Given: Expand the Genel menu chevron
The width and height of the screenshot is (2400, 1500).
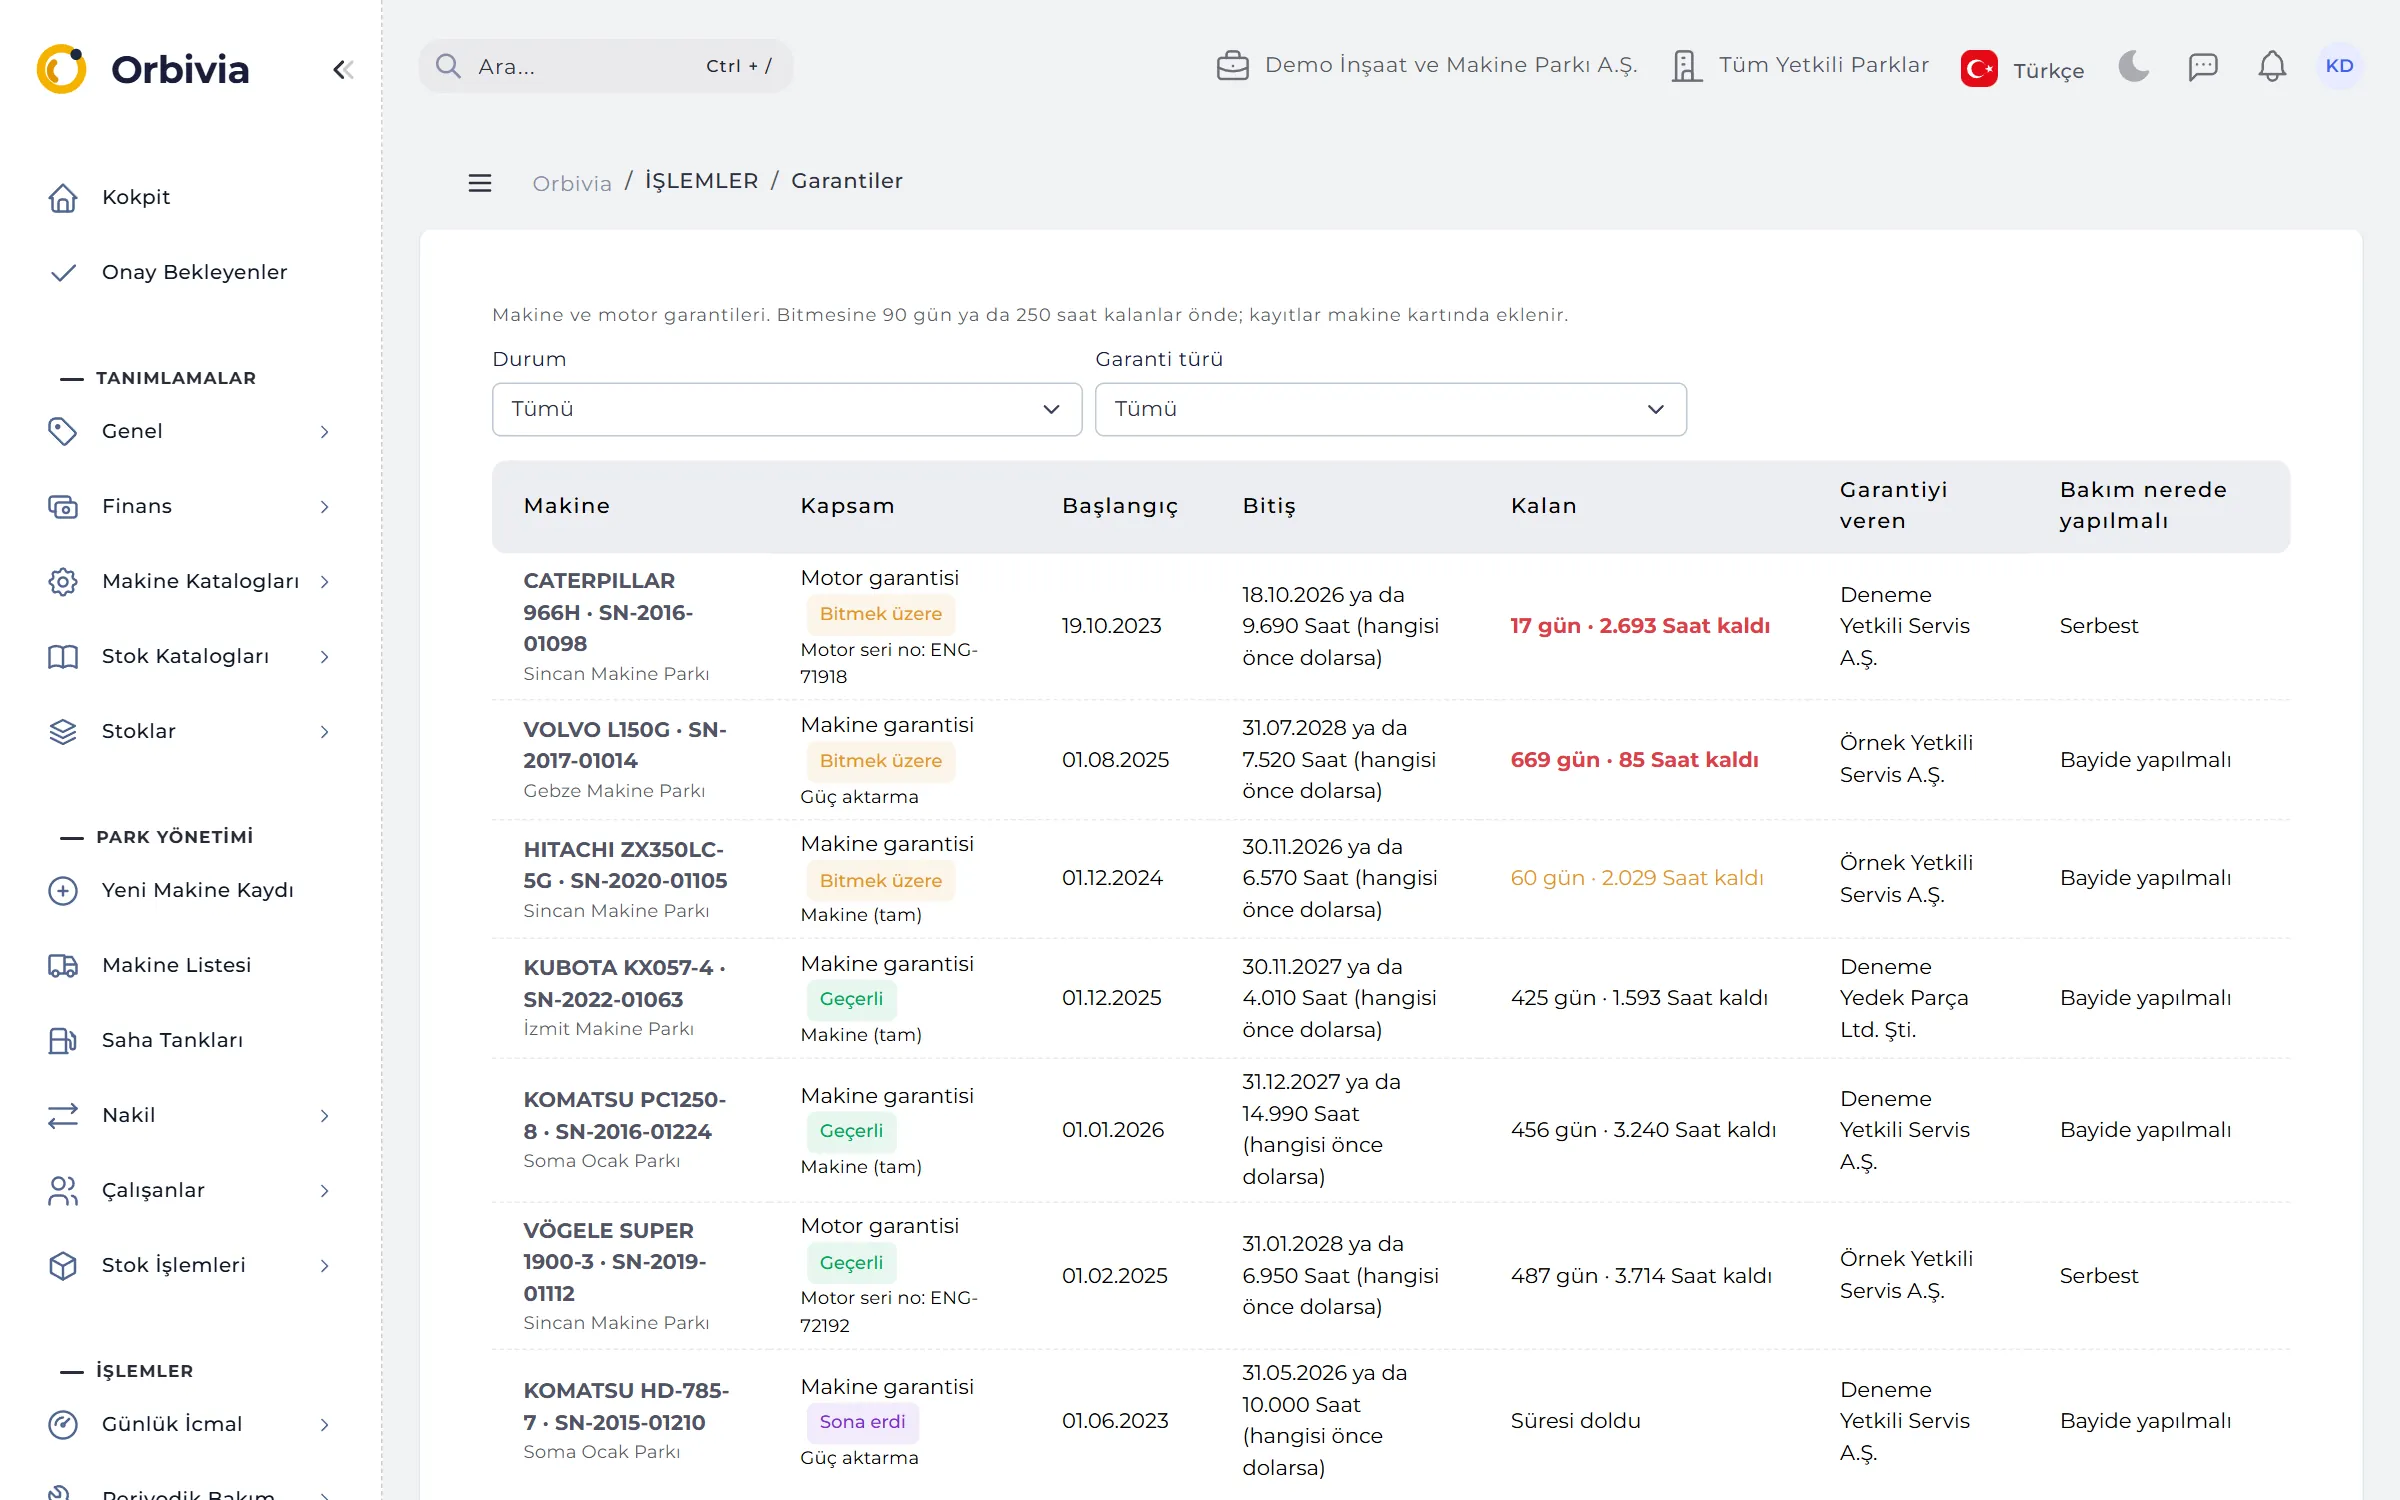Looking at the screenshot, I should tap(324, 431).
